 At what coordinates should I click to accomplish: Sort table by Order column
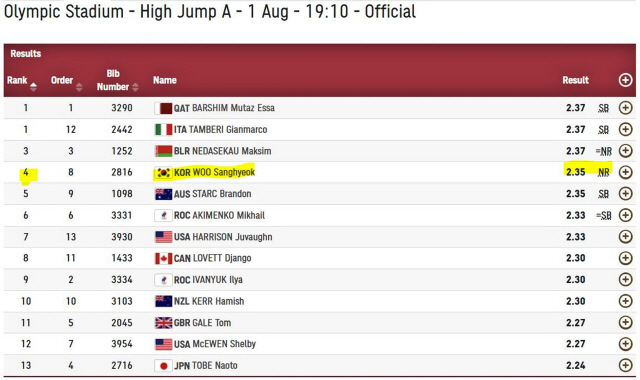pyautogui.click(x=67, y=81)
